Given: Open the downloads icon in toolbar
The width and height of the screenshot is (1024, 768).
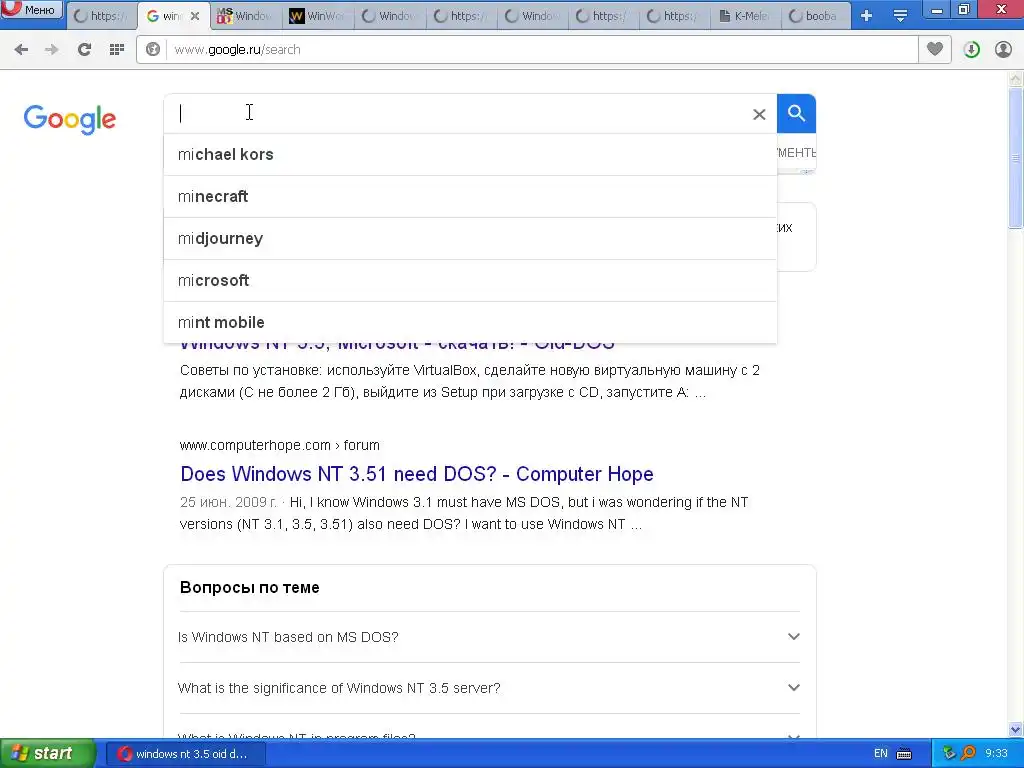Looking at the screenshot, I should [972, 50].
